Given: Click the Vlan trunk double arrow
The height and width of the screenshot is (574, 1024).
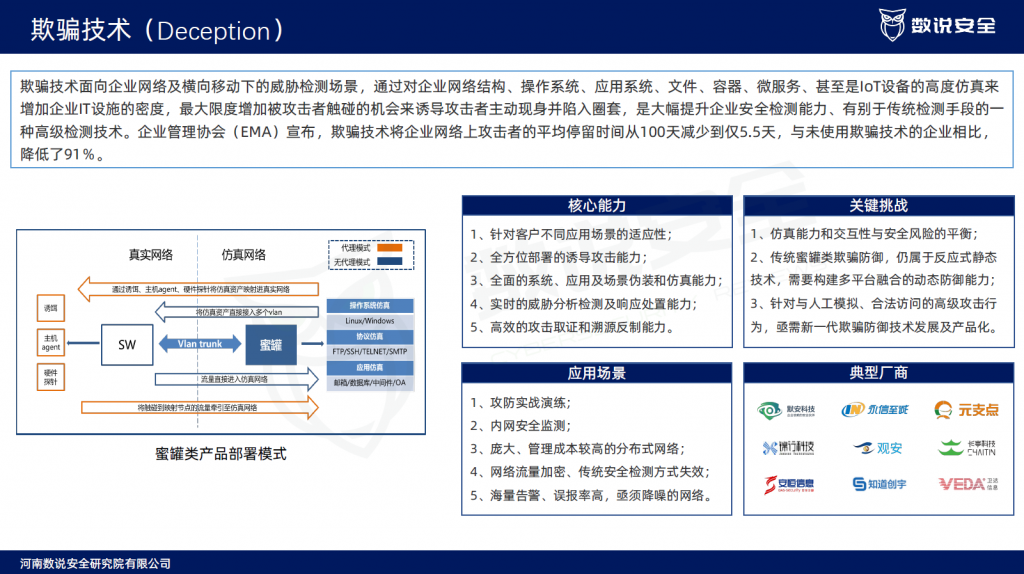Looking at the screenshot, I should 200,343.
